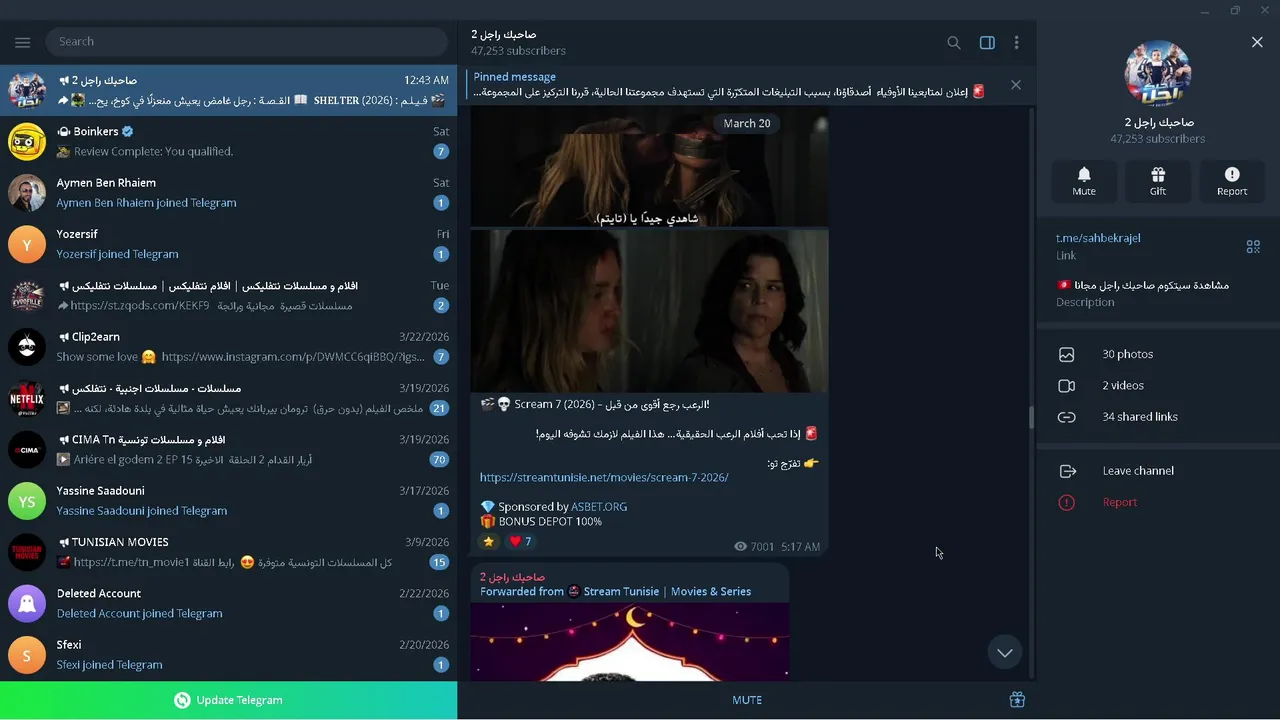Click the 47,253 subscribers text in header
Image resolution: width=1280 pixels, height=720 pixels.
(518, 51)
